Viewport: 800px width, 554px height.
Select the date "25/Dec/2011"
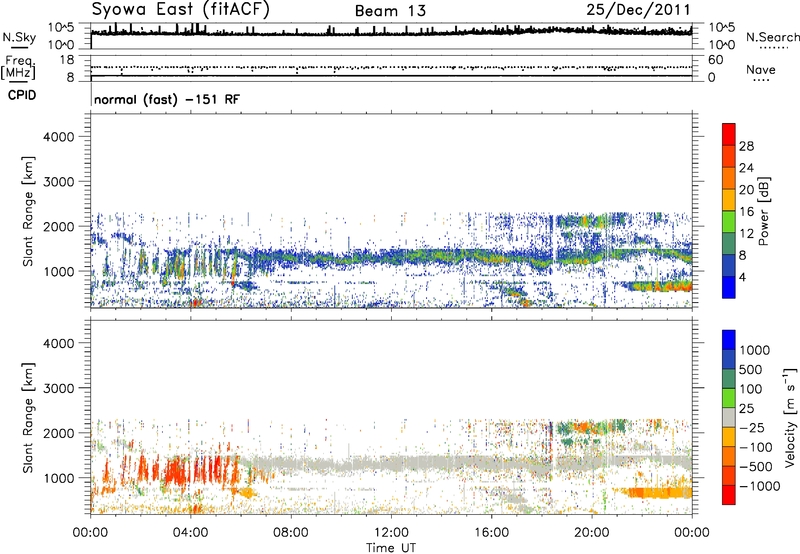point(638,10)
